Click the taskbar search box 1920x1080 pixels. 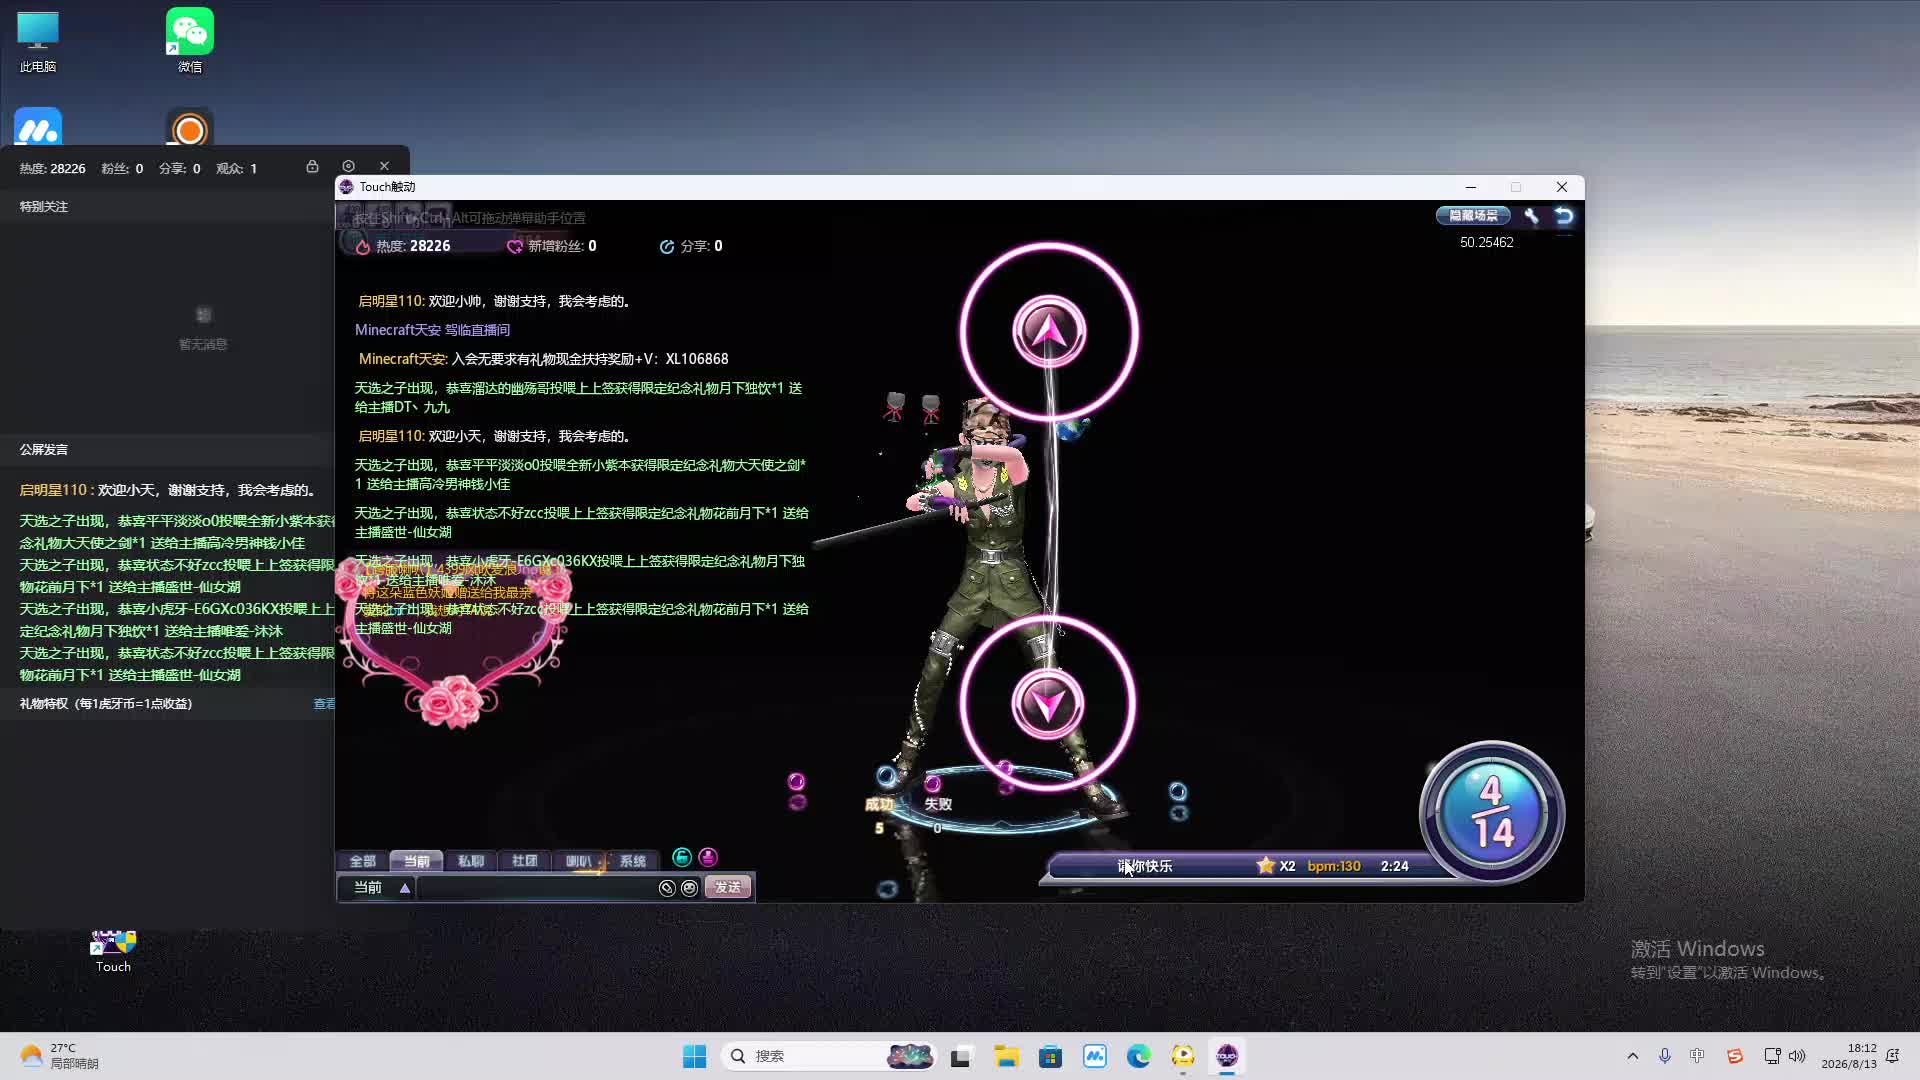pyautogui.click(x=828, y=1056)
